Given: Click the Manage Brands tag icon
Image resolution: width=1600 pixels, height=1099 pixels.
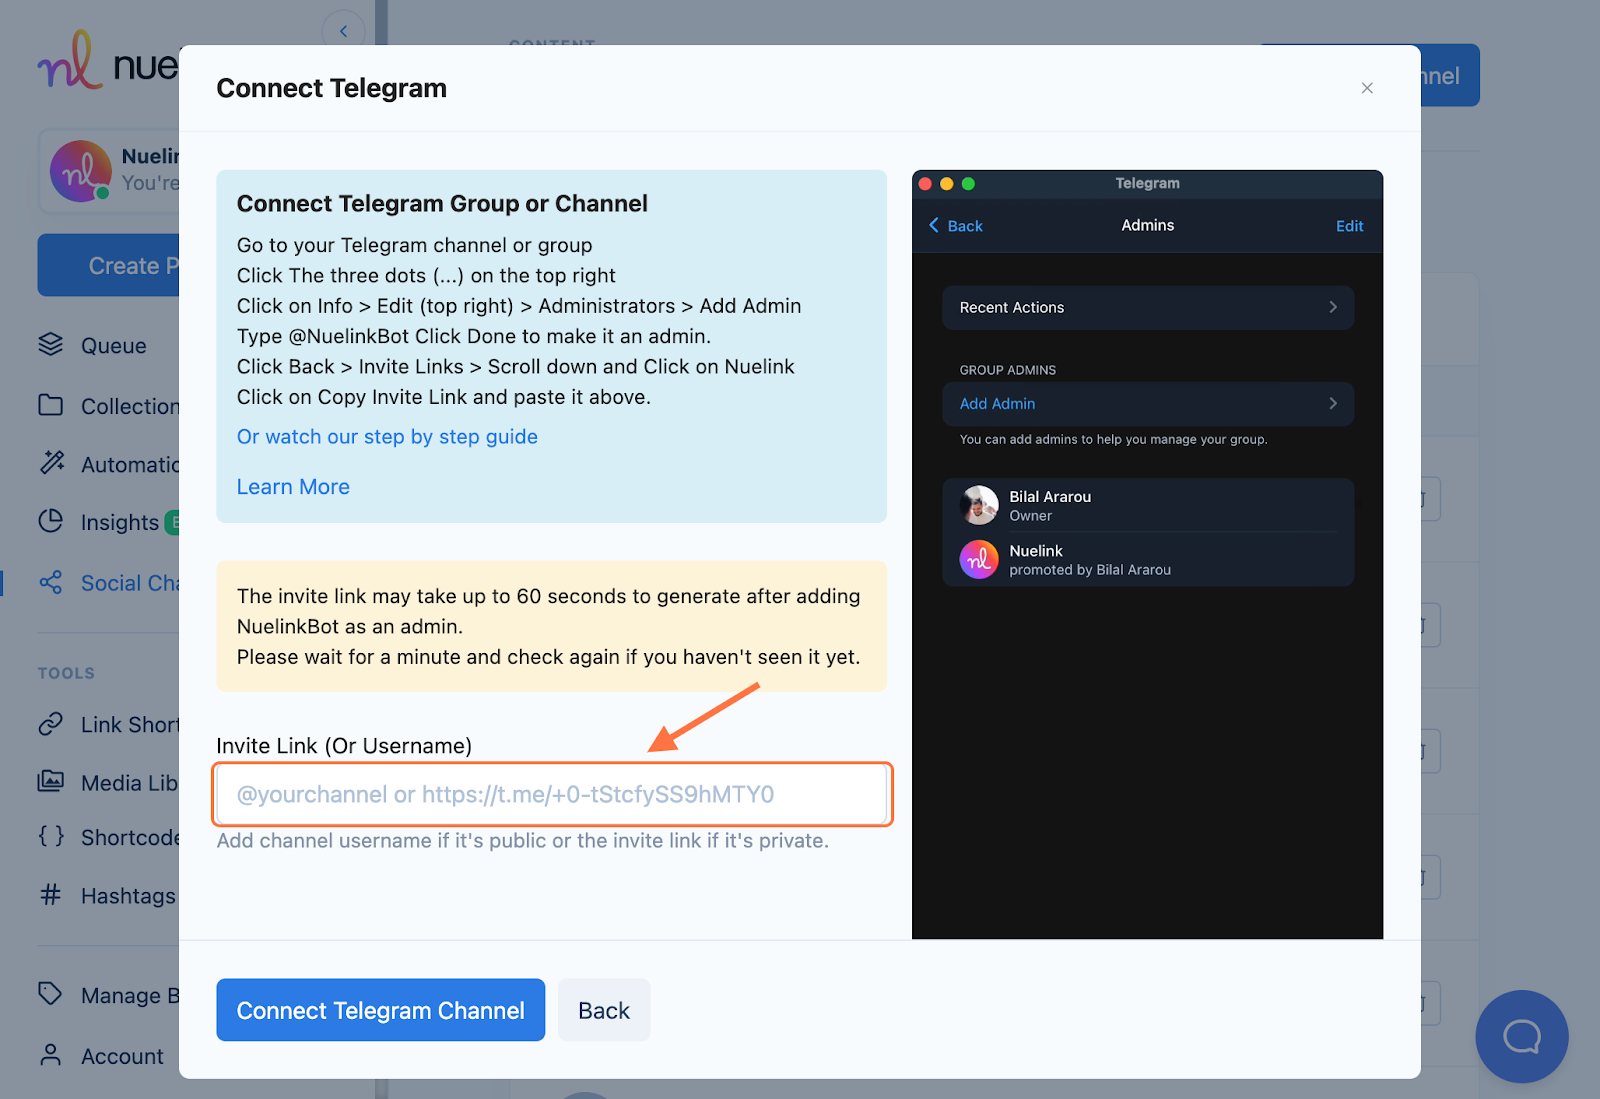Looking at the screenshot, I should (50, 993).
